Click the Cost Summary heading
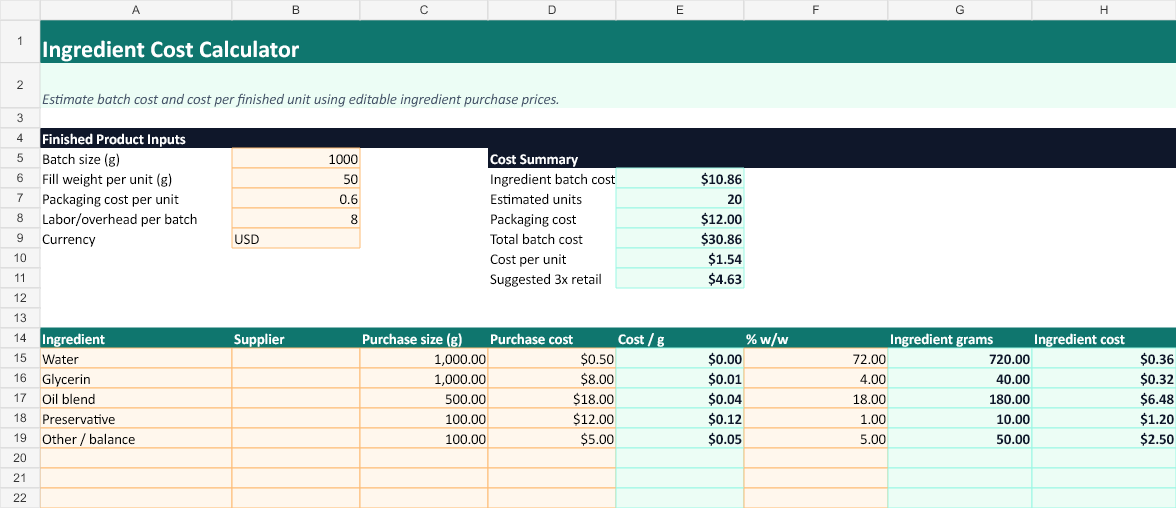 (533, 159)
